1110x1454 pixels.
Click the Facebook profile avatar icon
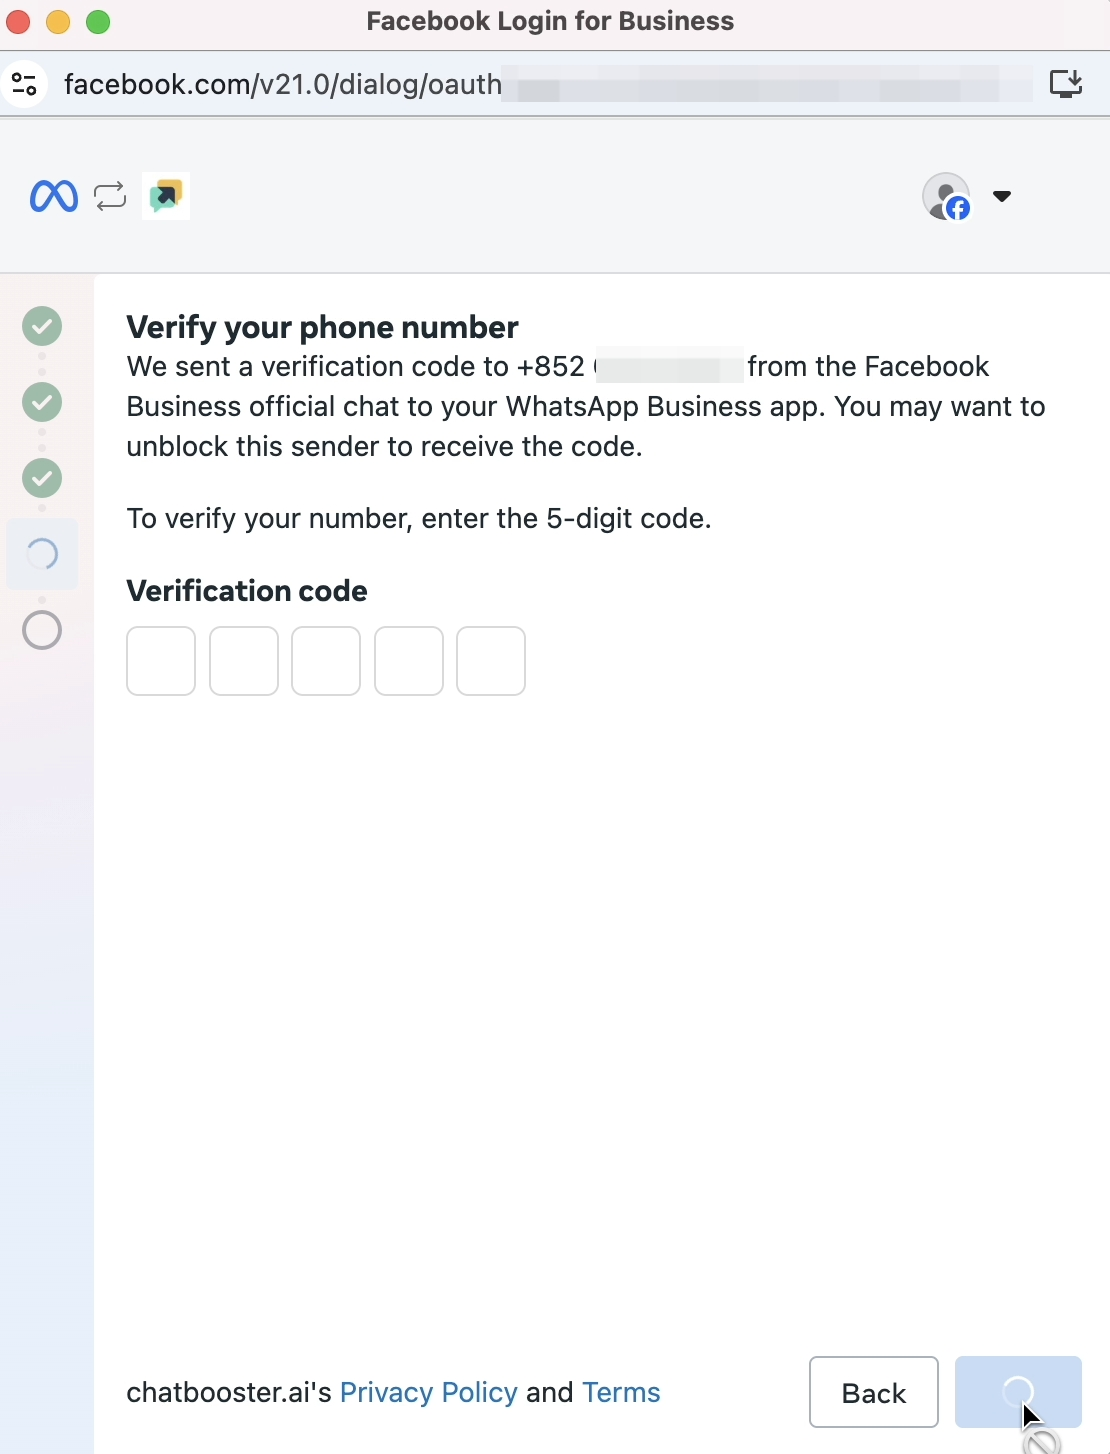947,196
